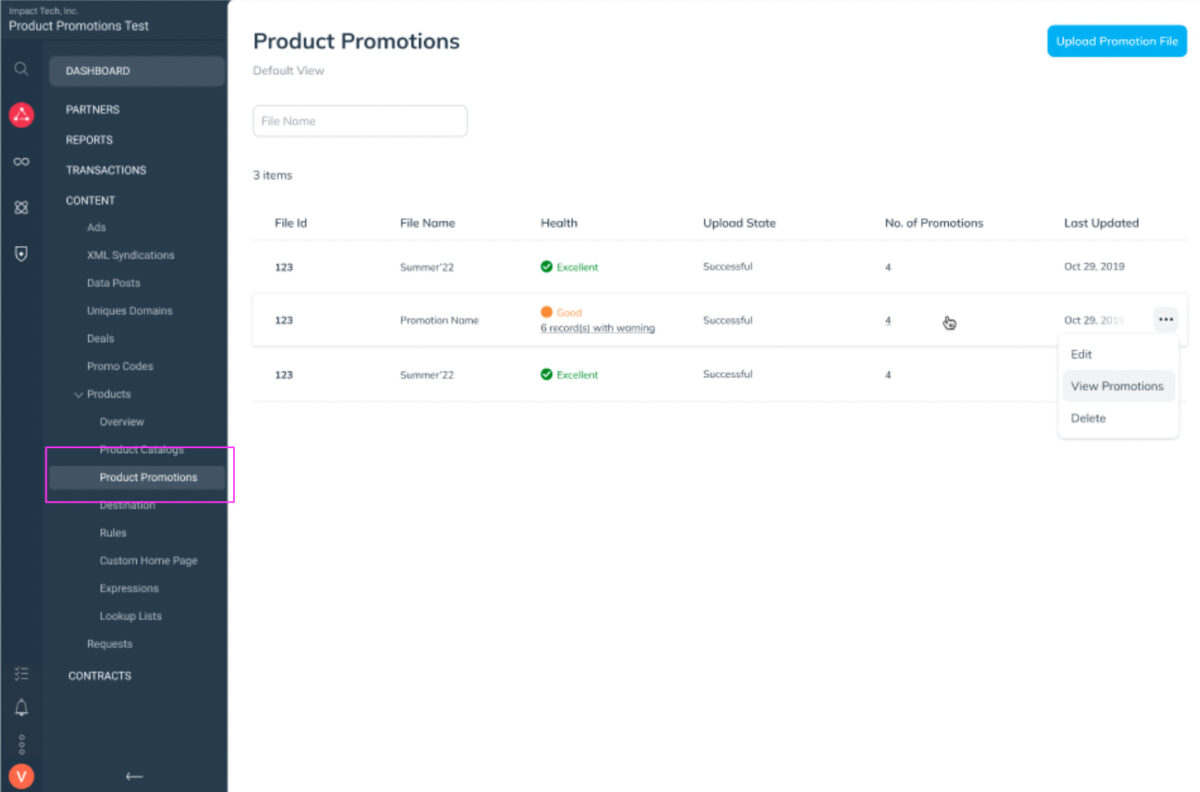The height and width of the screenshot is (792, 1200).
Task: Choose View Promotions from the context menu
Action: coord(1117,386)
